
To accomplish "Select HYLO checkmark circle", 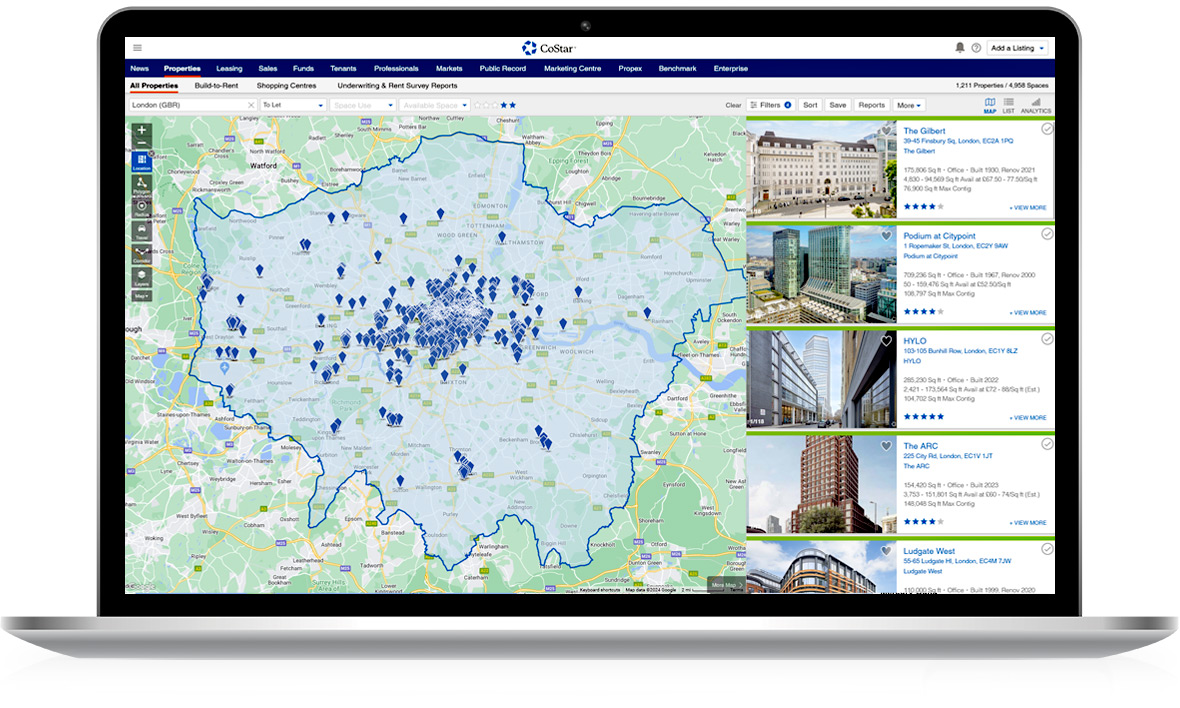I will click(x=1047, y=339).
